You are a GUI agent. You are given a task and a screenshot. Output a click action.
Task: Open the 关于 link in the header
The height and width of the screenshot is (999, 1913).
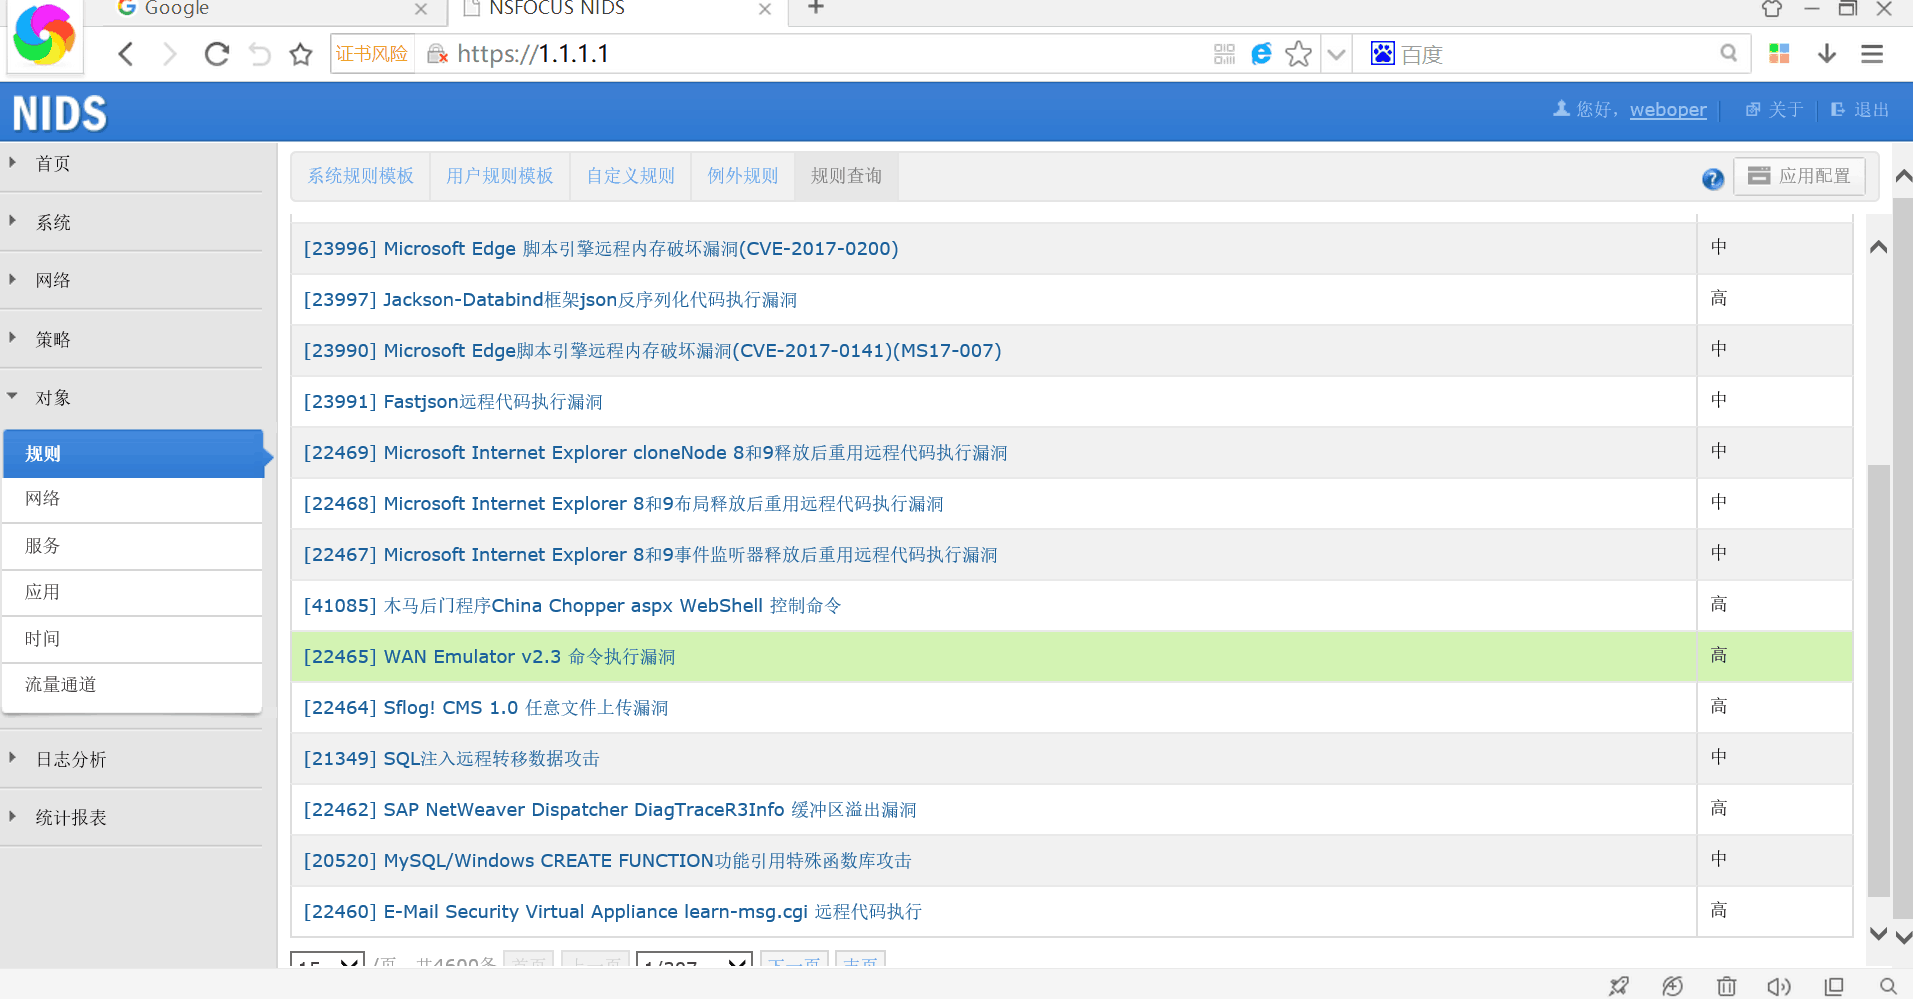(x=1775, y=110)
